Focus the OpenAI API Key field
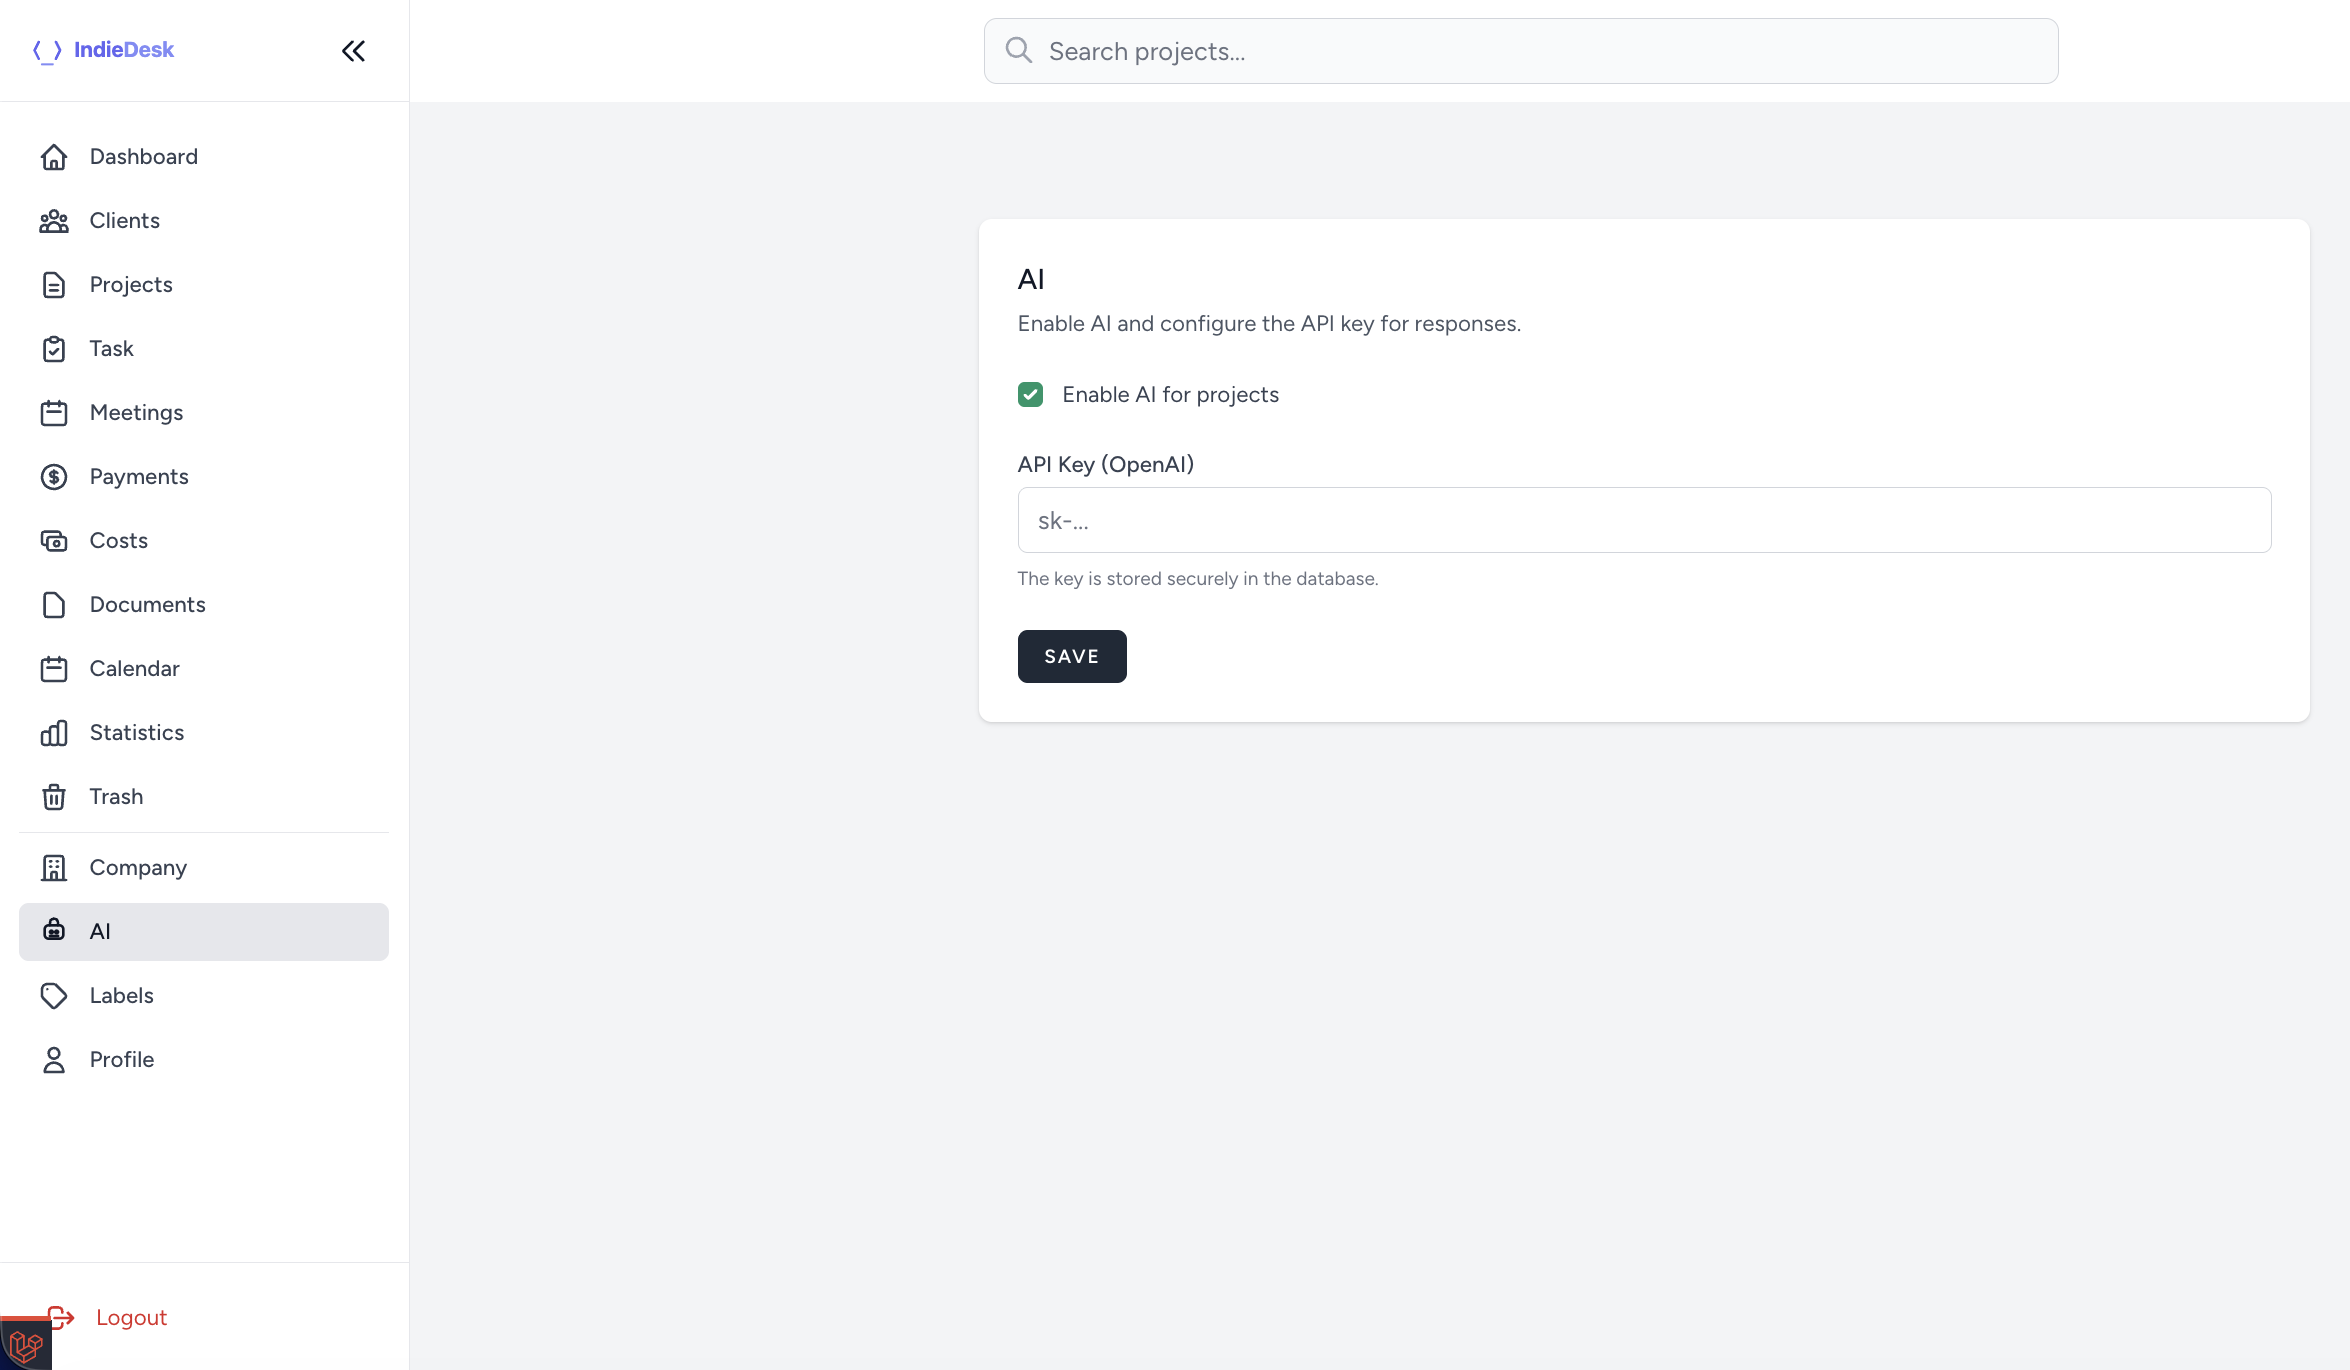 click(1644, 520)
